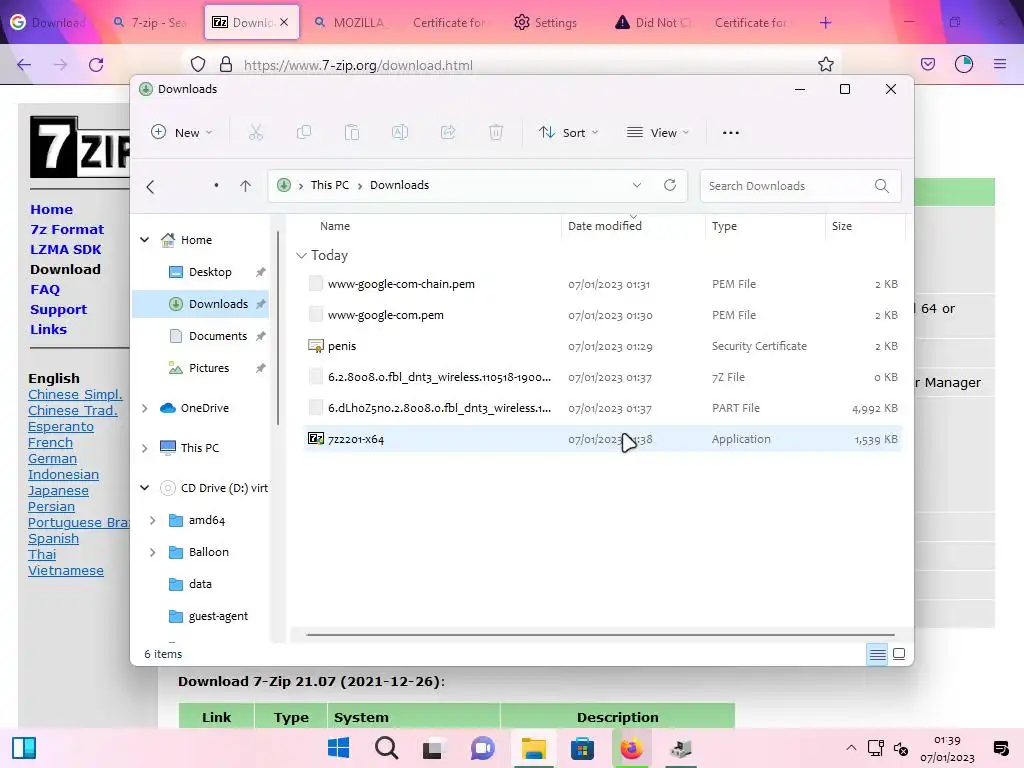The width and height of the screenshot is (1024, 768).
Task: Switch to the 7-zip Search tab
Action: point(150,22)
